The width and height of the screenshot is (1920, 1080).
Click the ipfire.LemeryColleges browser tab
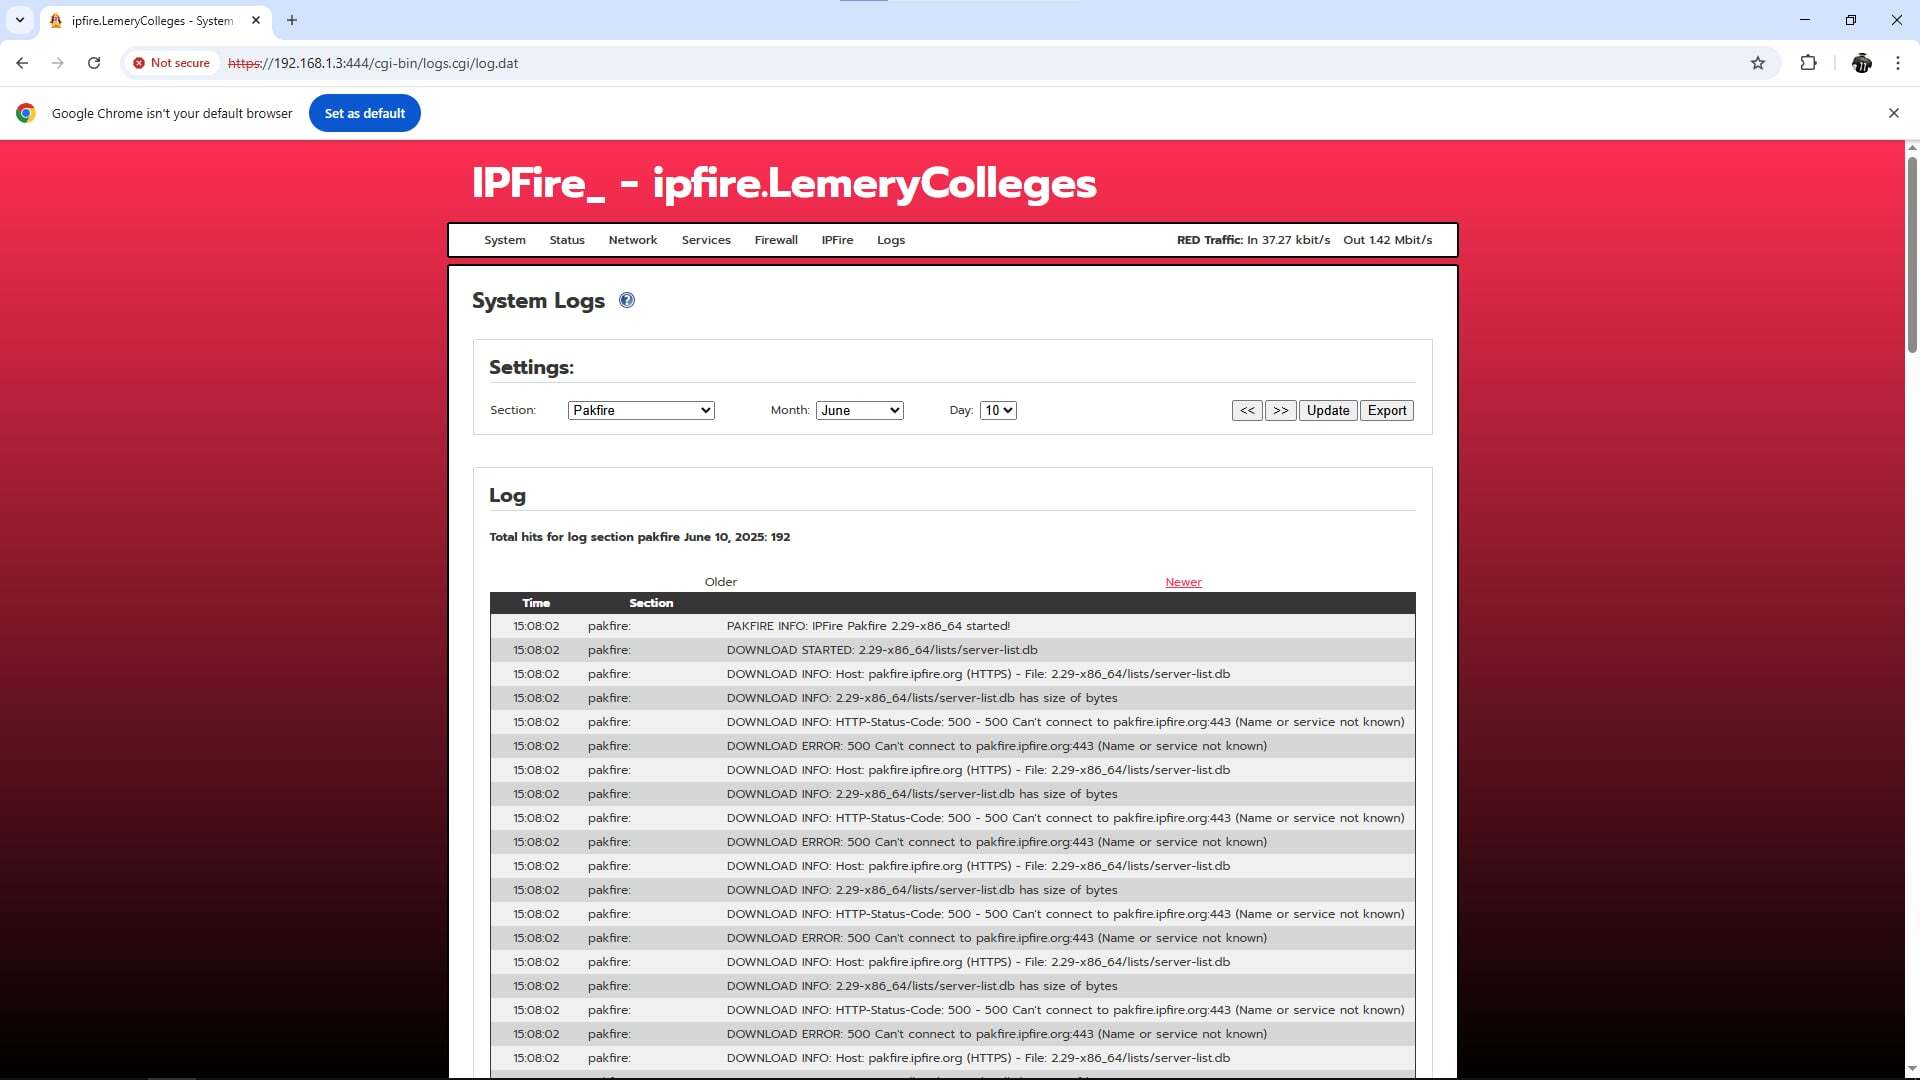(155, 20)
